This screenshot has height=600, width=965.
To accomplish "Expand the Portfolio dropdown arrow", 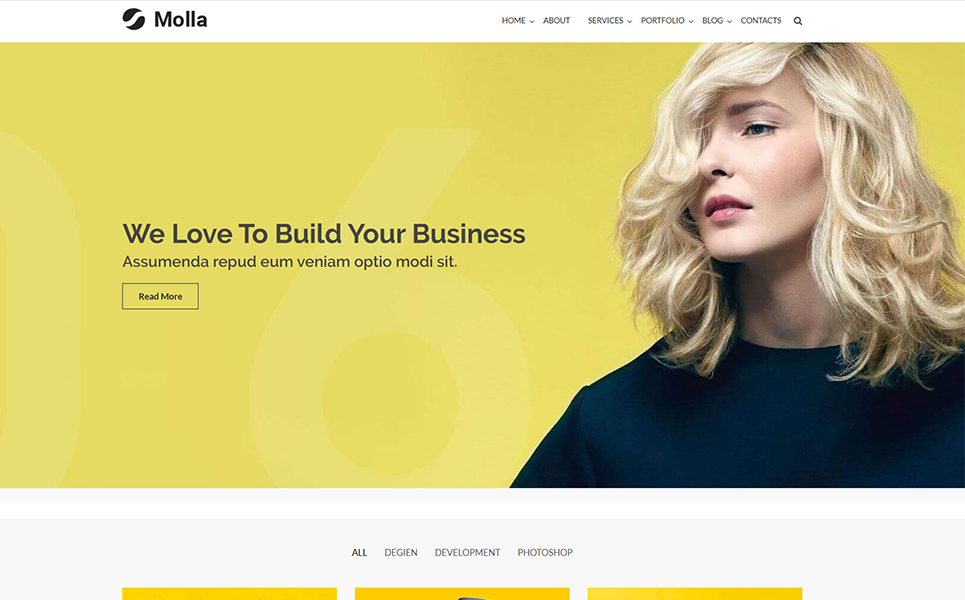I will click(691, 22).
